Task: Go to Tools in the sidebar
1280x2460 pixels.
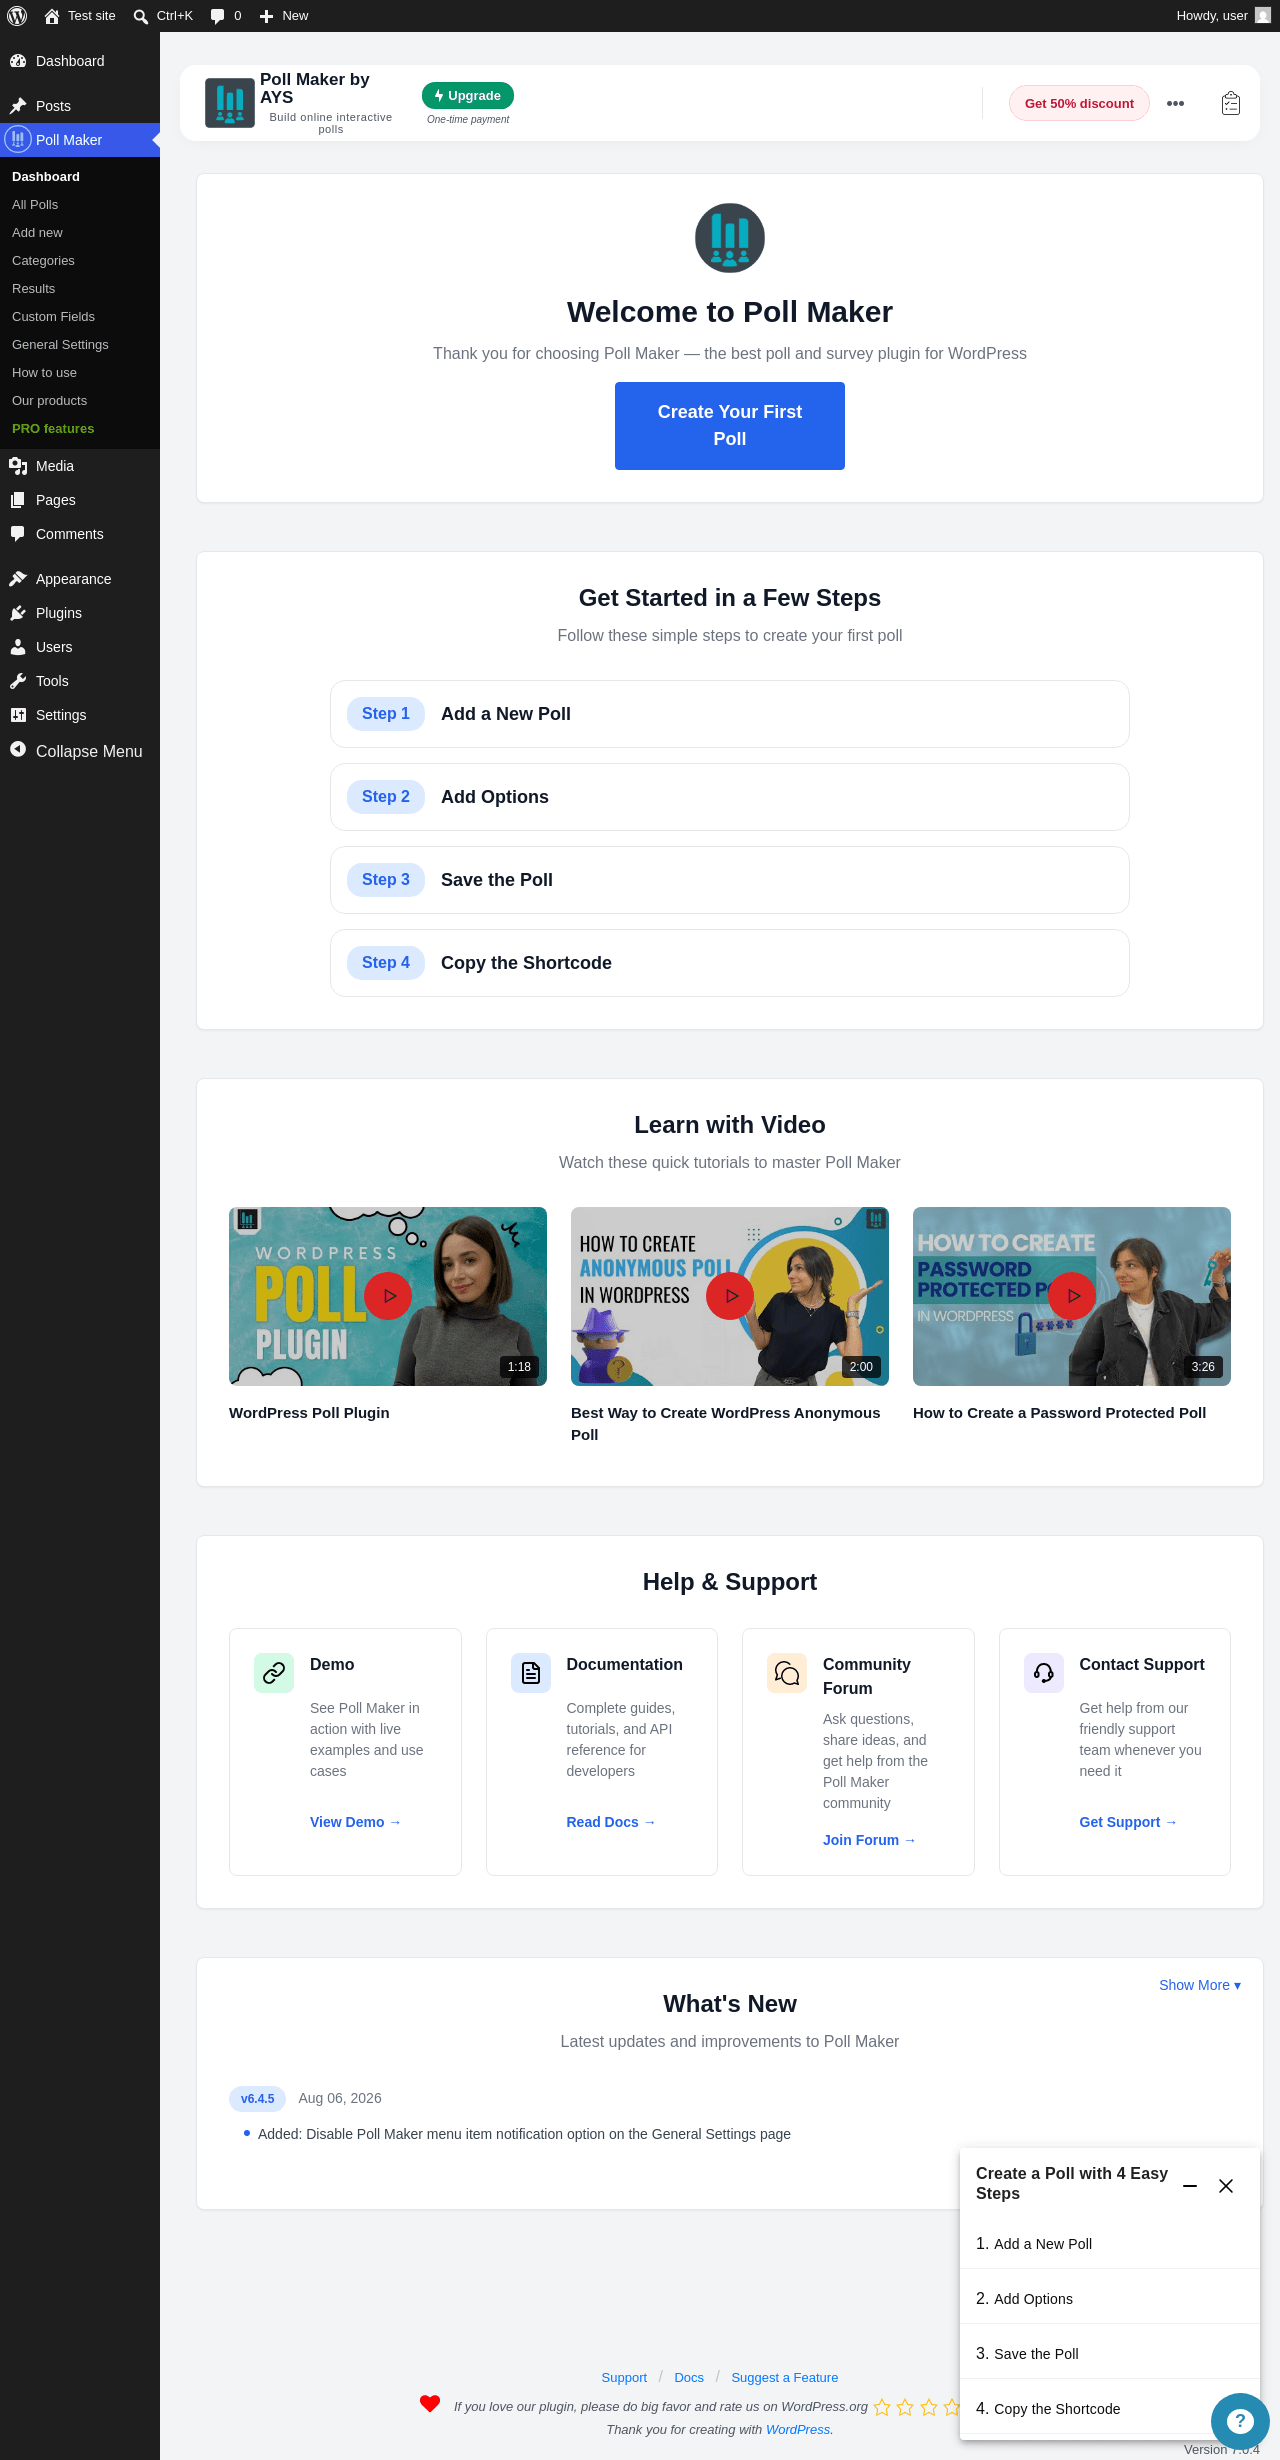Action: (x=80, y=681)
